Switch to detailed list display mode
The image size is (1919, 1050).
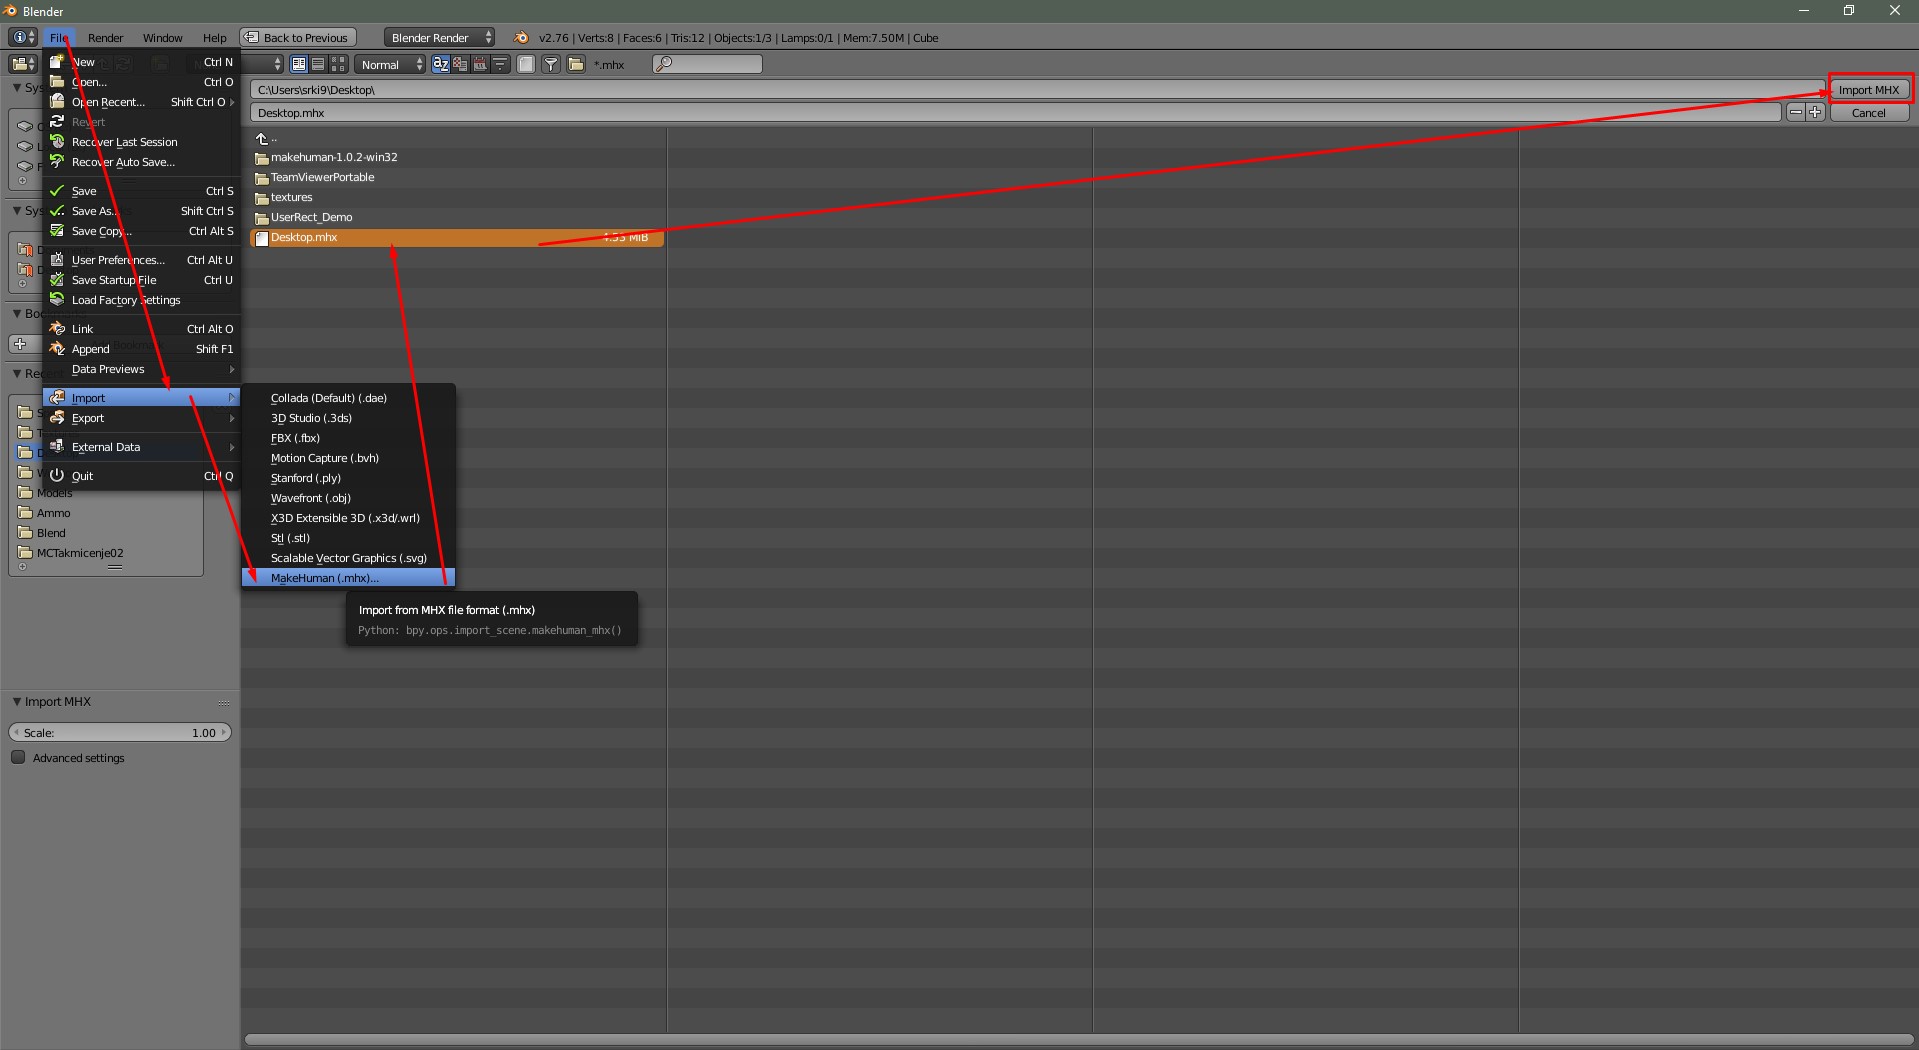318,64
